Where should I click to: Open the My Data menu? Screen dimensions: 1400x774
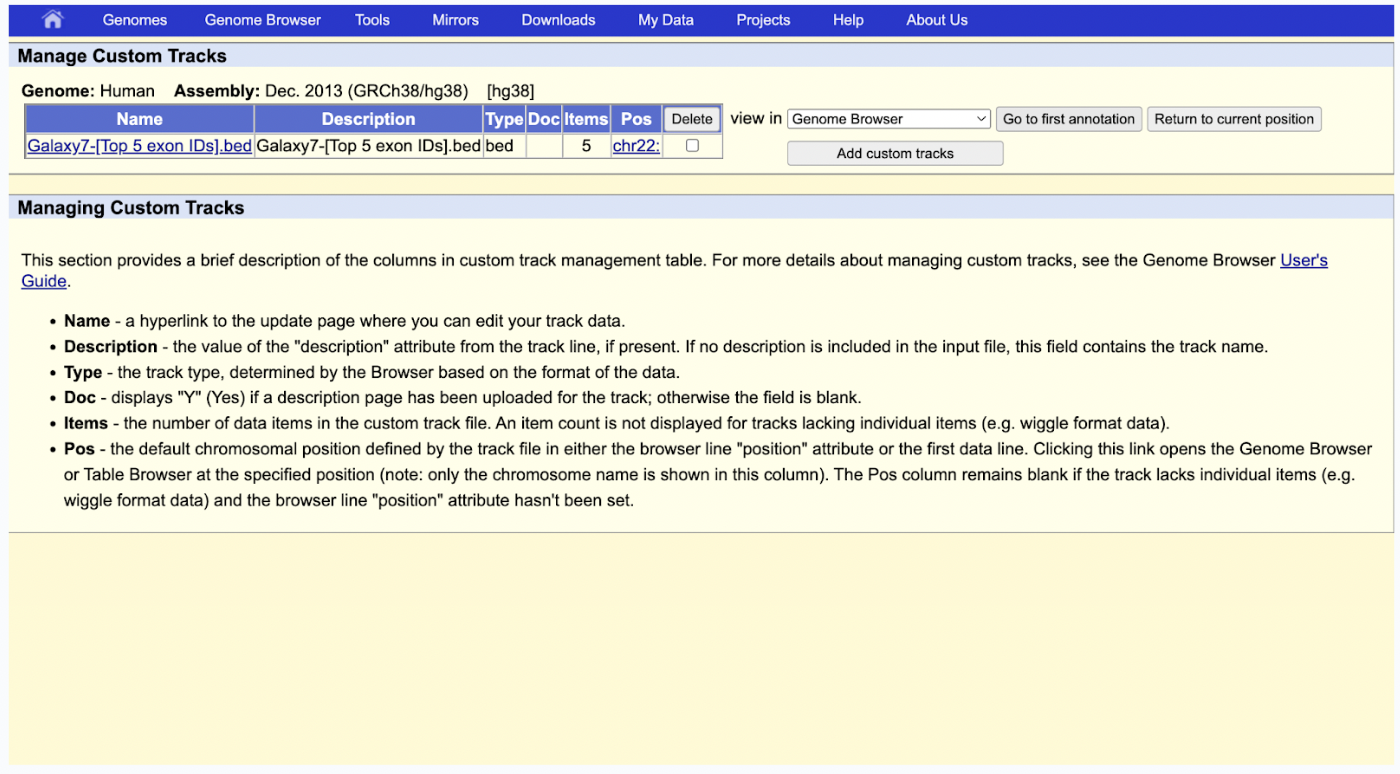pos(666,20)
